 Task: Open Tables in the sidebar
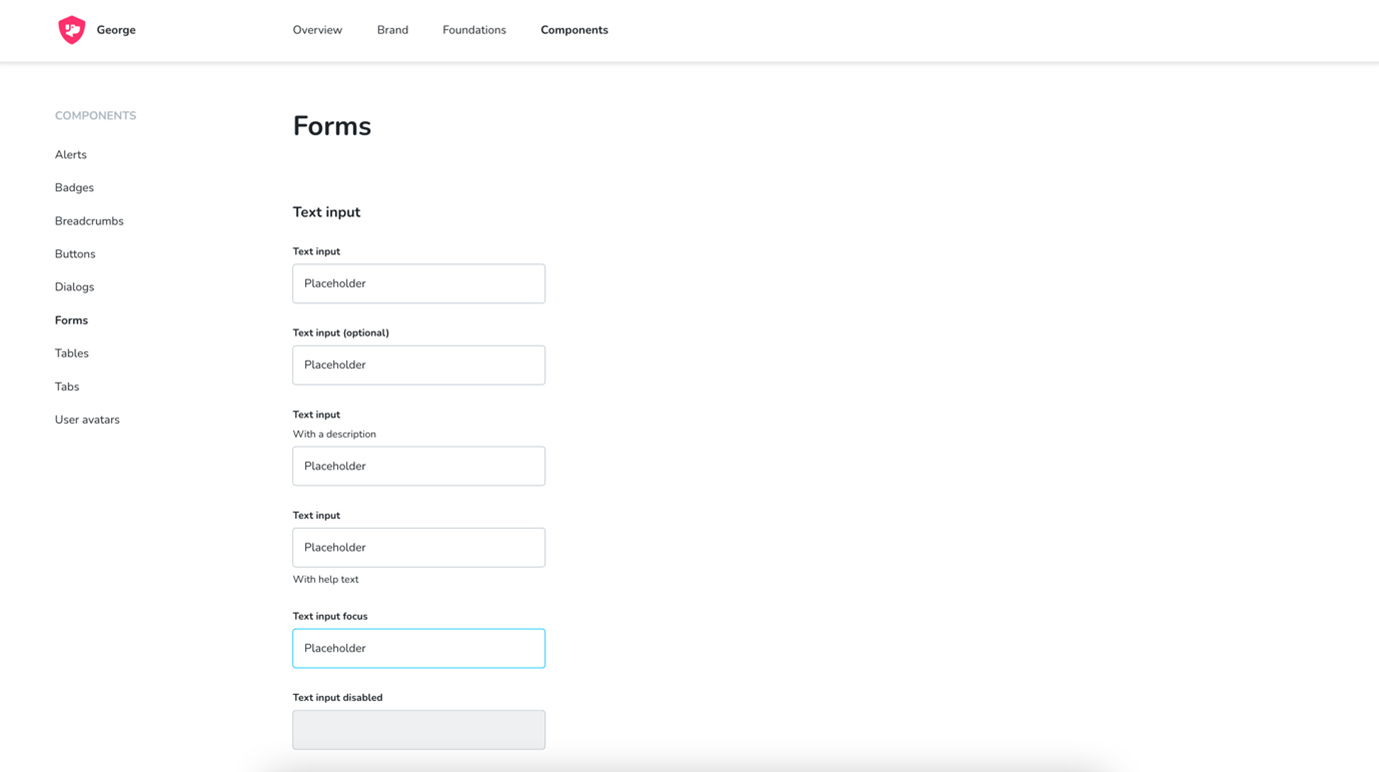pyautogui.click(x=72, y=353)
